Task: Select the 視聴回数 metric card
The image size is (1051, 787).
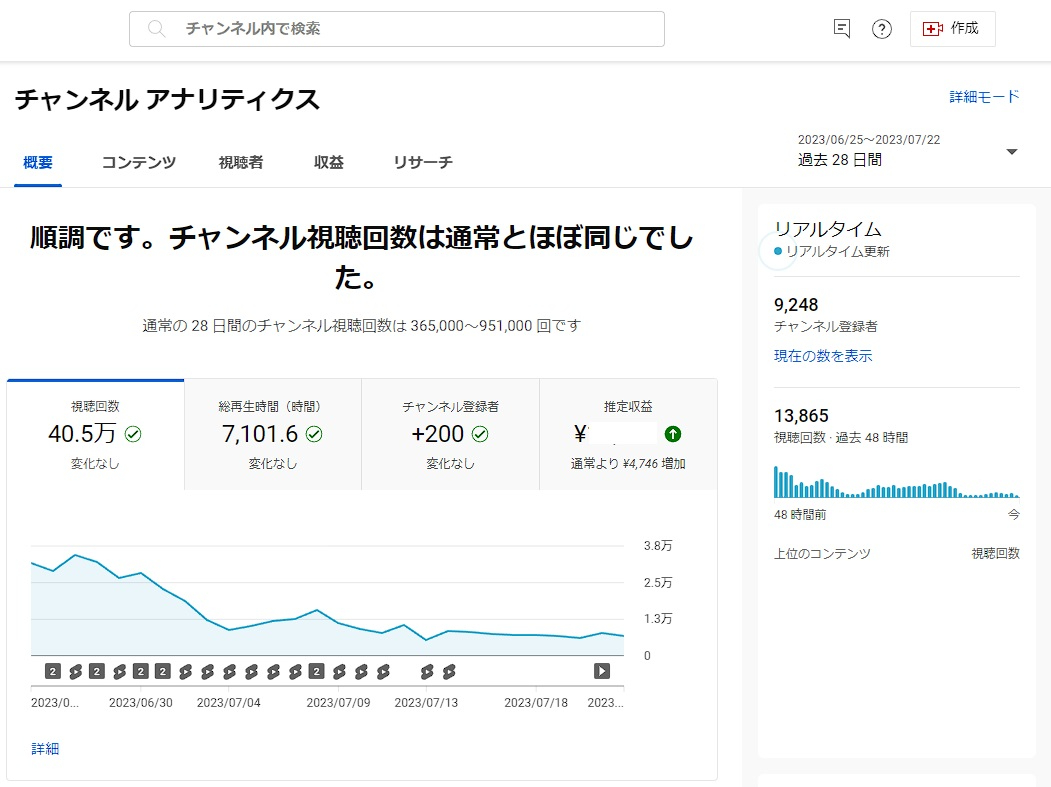Action: coord(95,434)
